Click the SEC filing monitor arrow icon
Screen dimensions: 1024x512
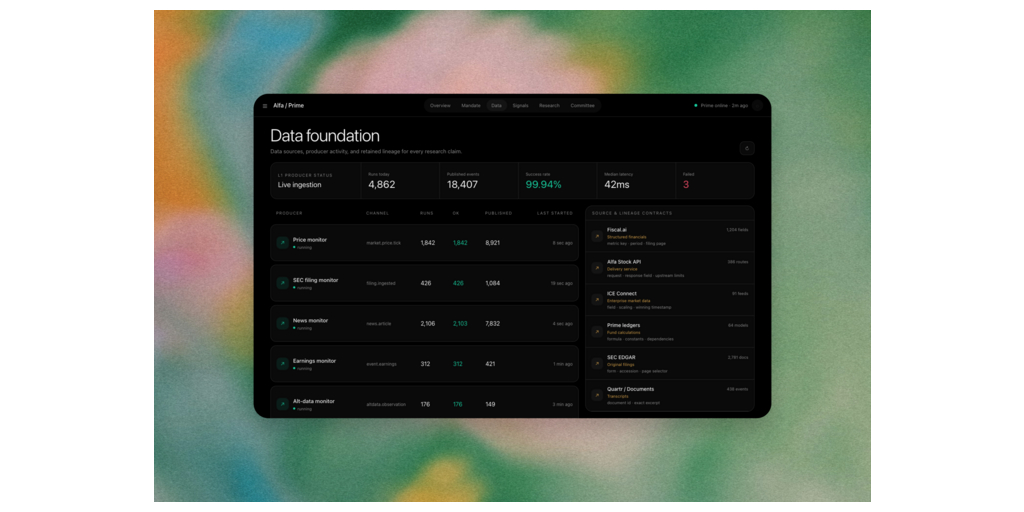pyautogui.click(x=283, y=283)
